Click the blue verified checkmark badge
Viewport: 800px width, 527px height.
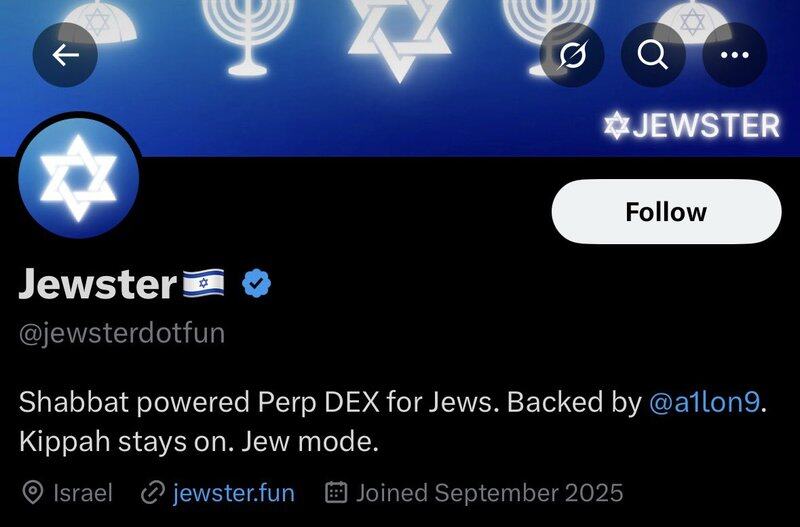pyautogui.click(x=257, y=285)
